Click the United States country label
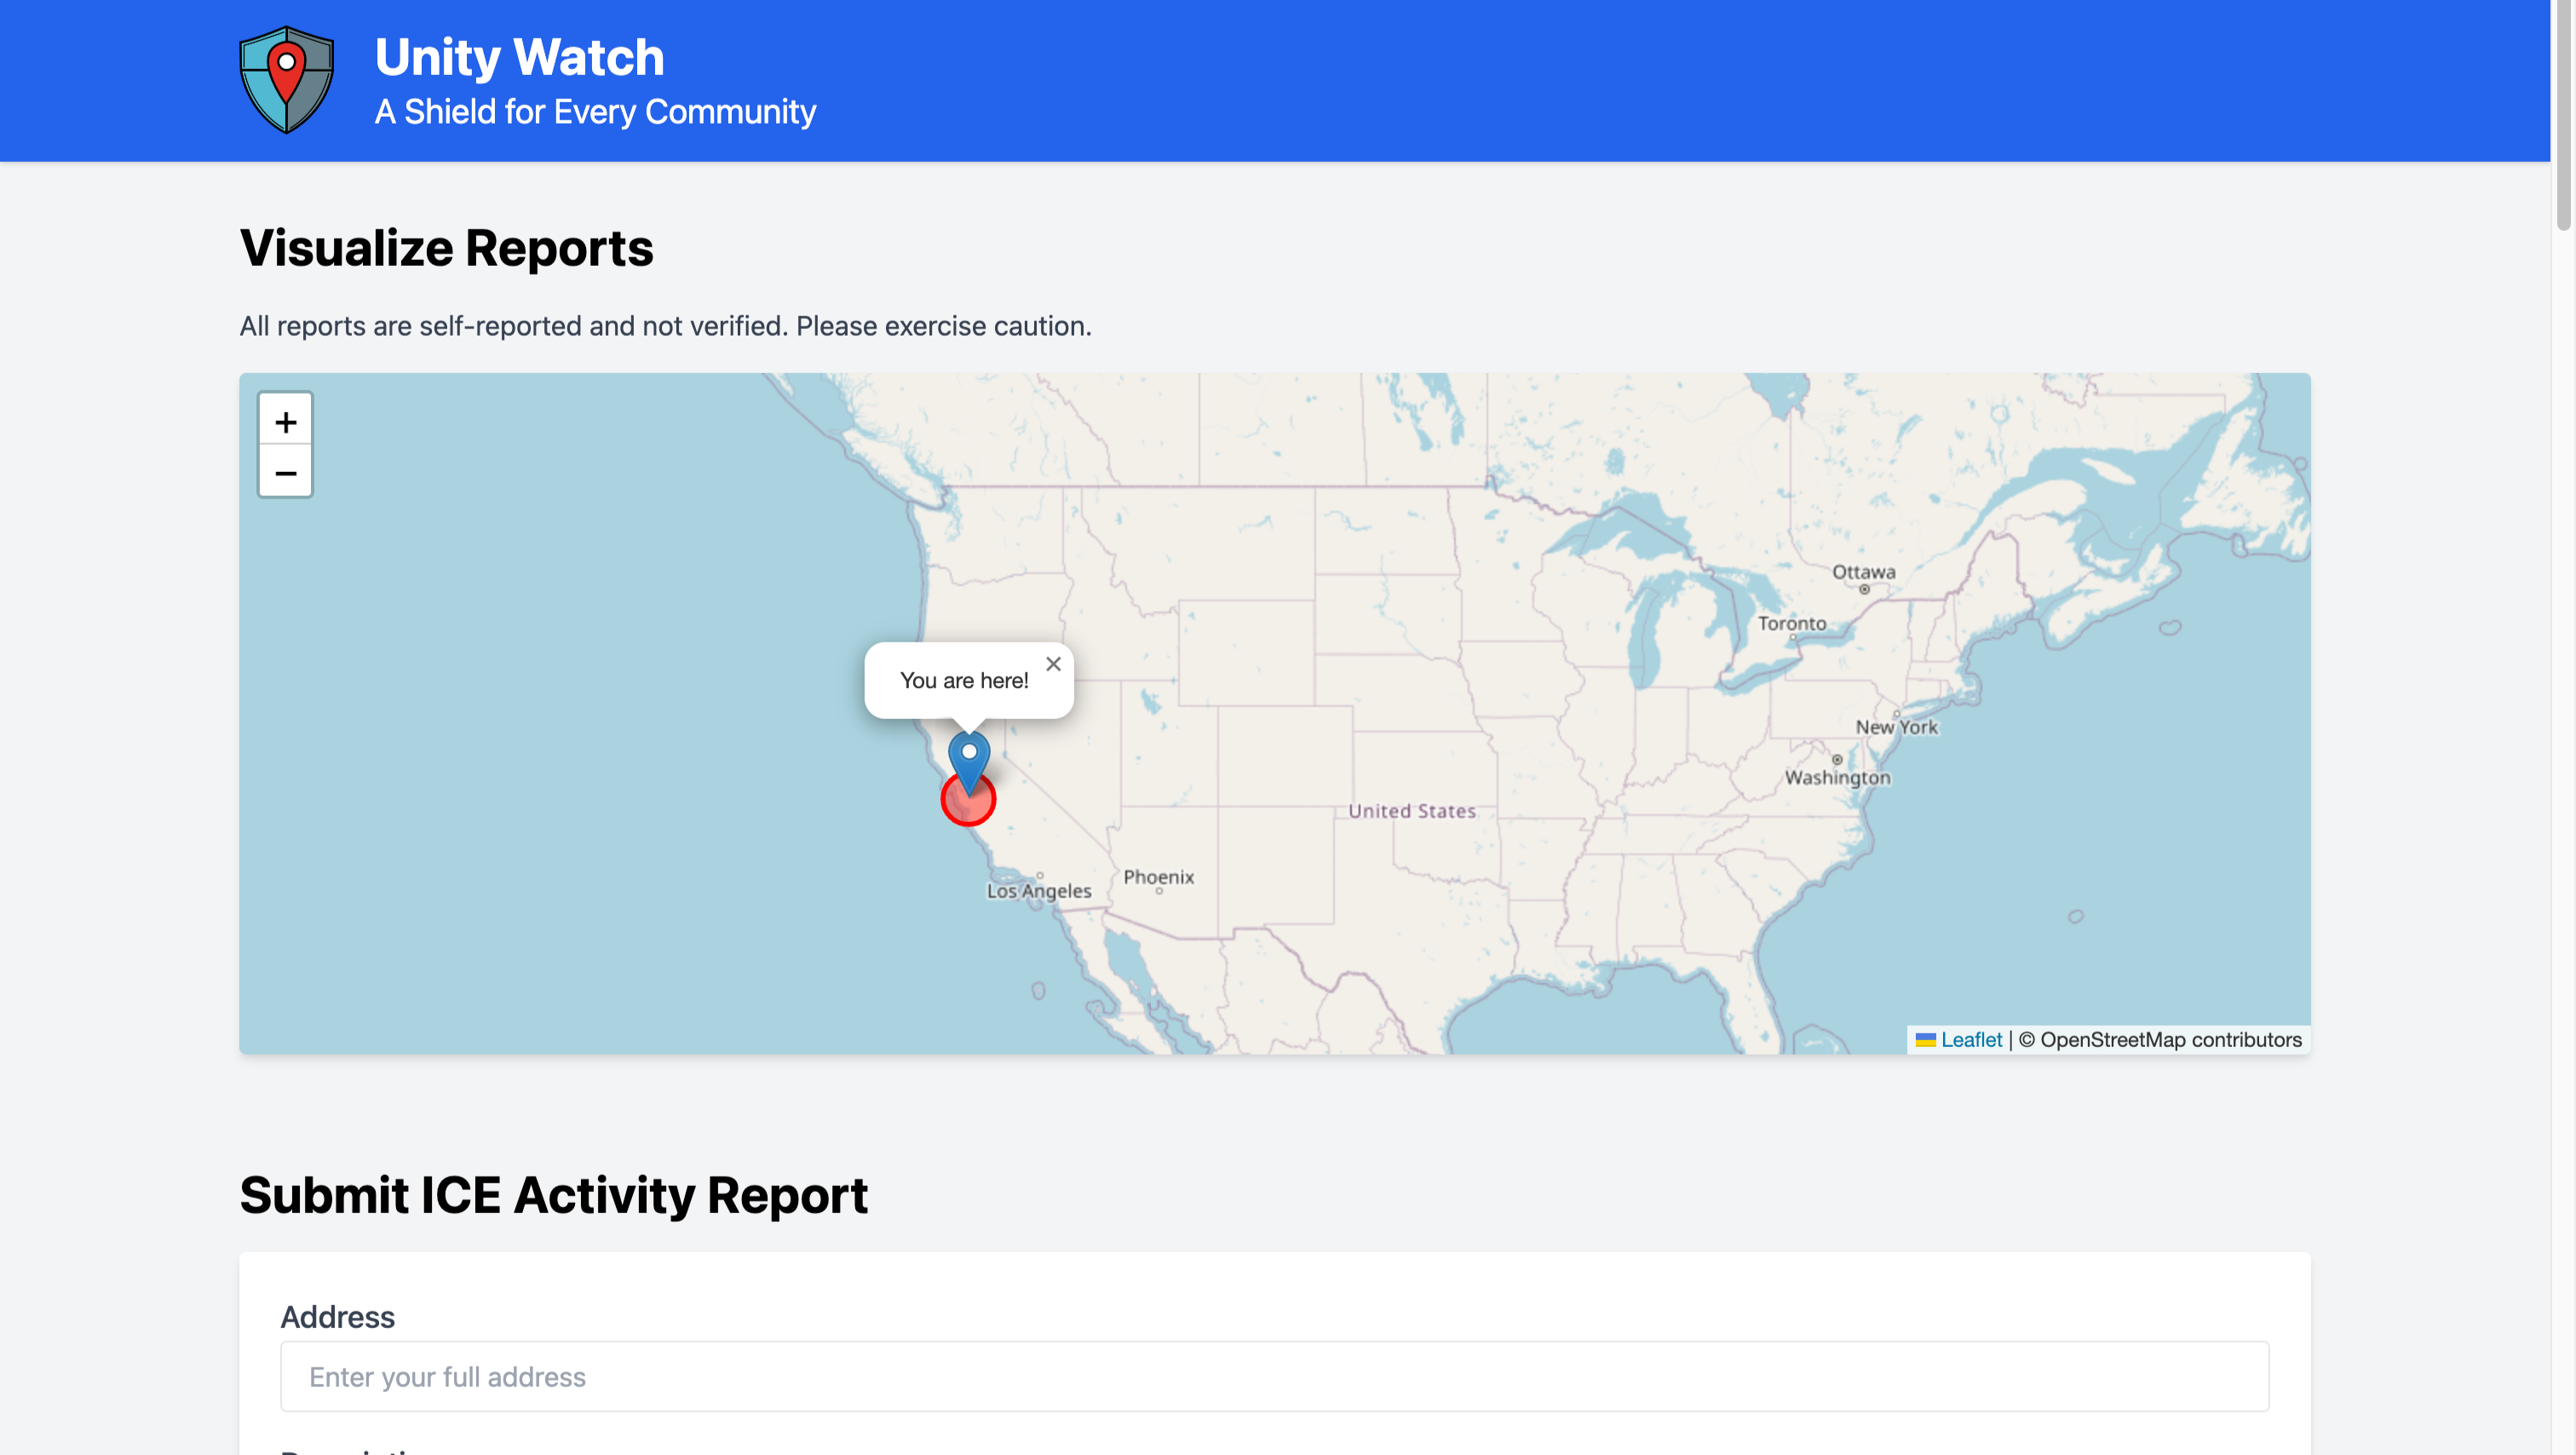The width and height of the screenshot is (2576, 1455). [x=1411, y=811]
